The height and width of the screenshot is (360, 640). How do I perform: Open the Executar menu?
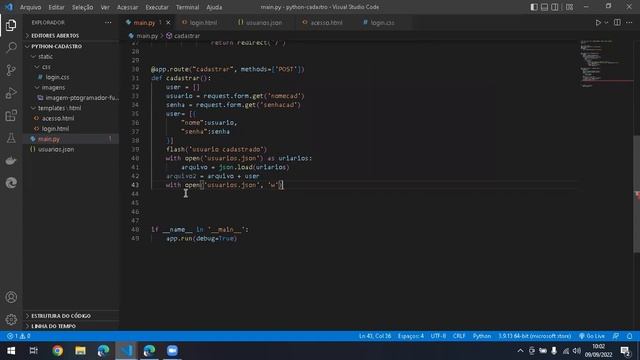click(x=157, y=7)
